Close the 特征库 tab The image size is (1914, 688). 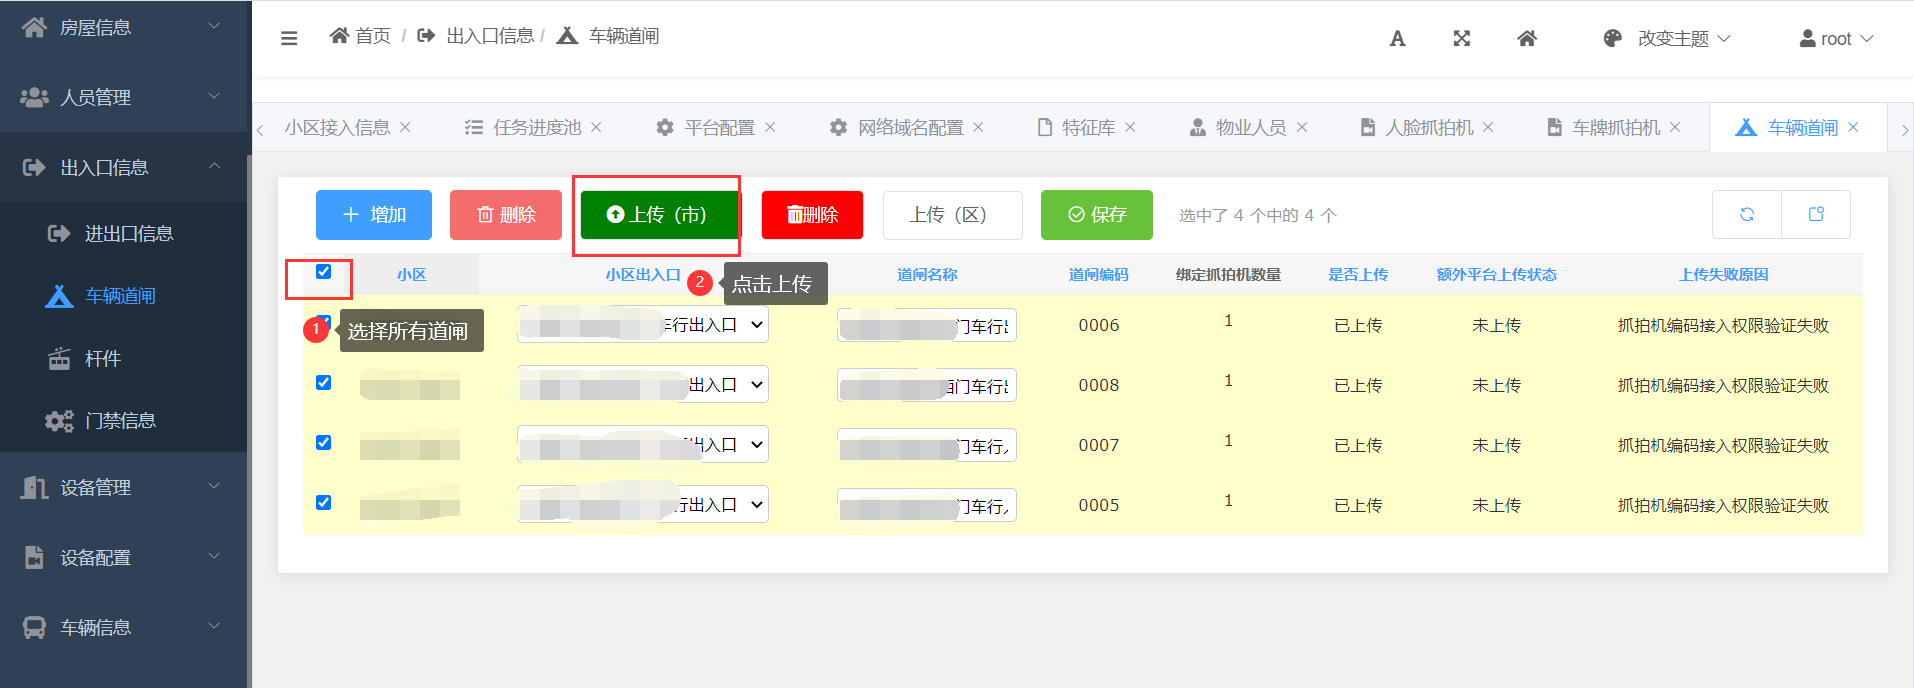pyautogui.click(x=1130, y=127)
